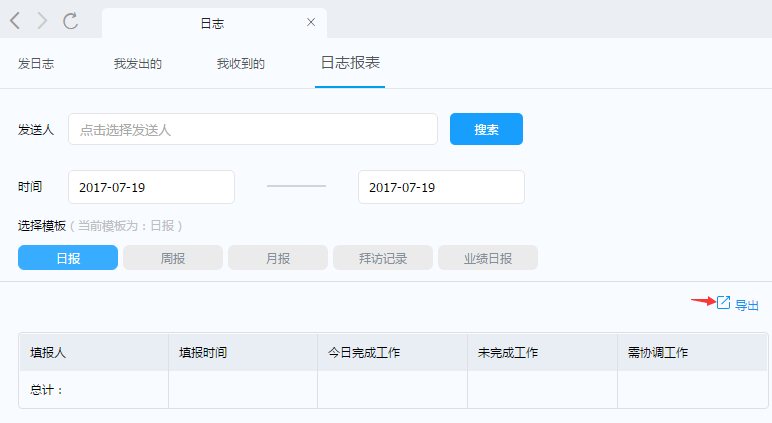Reload the page with refresh icon
772x423 pixels.
[x=70, y=21]
